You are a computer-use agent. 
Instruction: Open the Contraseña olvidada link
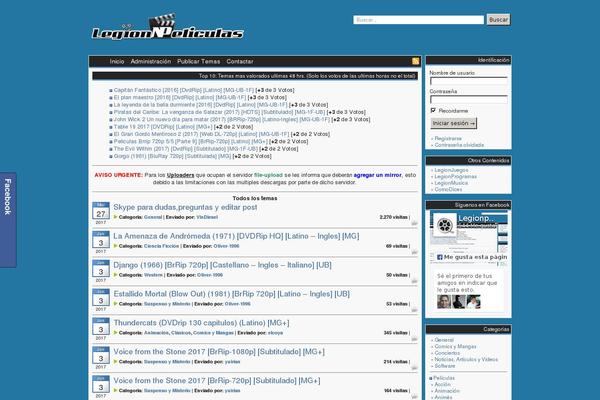click(459, 145)
